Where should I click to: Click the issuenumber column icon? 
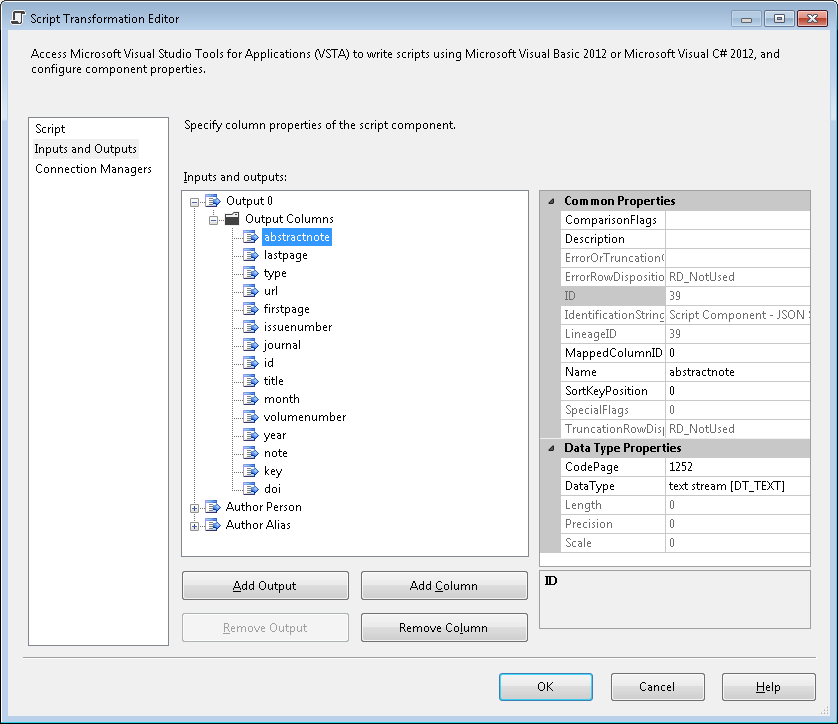pyautogui.click(x=251, y=327)
